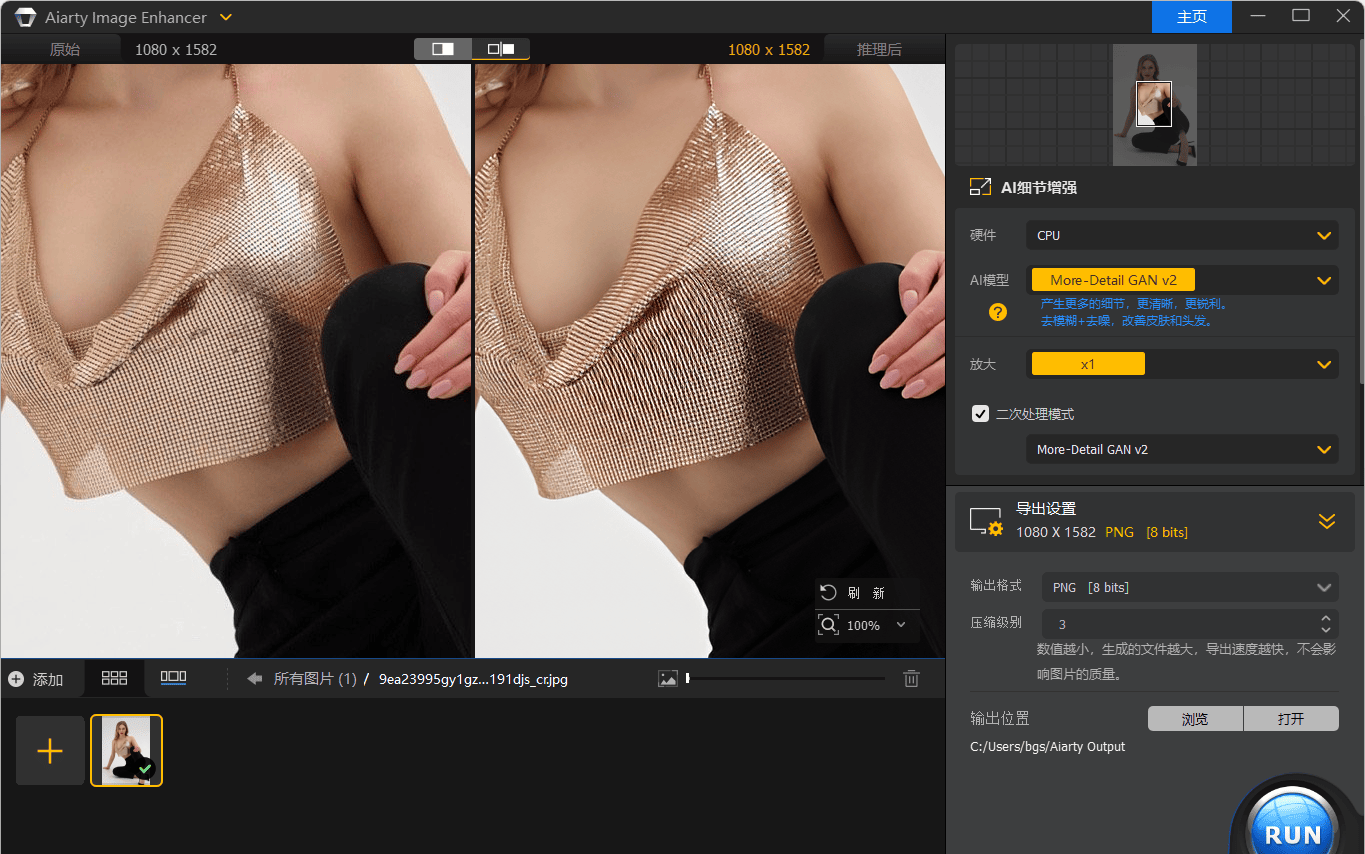Switch to filmstrip view icon

point(174,678)
